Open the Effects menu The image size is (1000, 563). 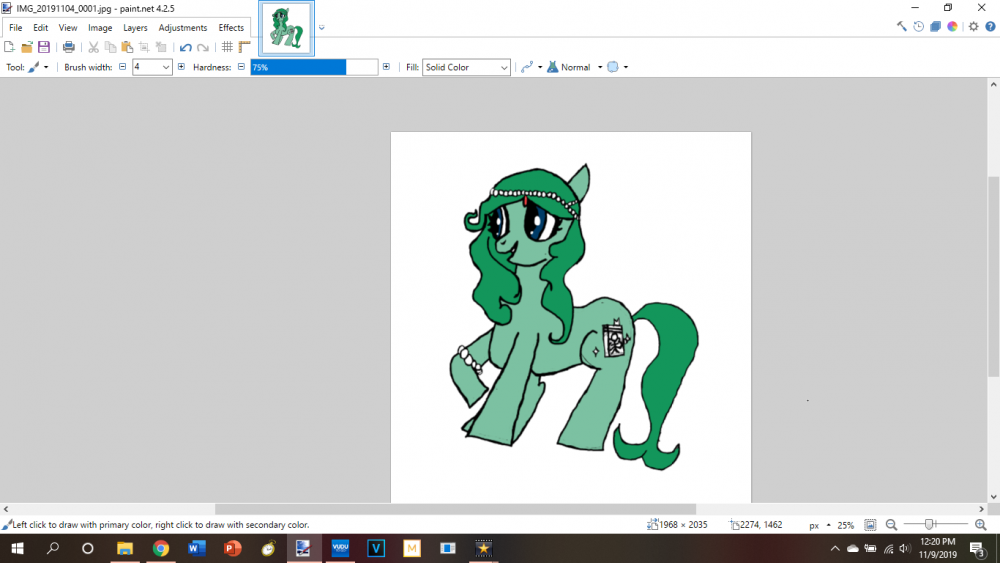231,27
